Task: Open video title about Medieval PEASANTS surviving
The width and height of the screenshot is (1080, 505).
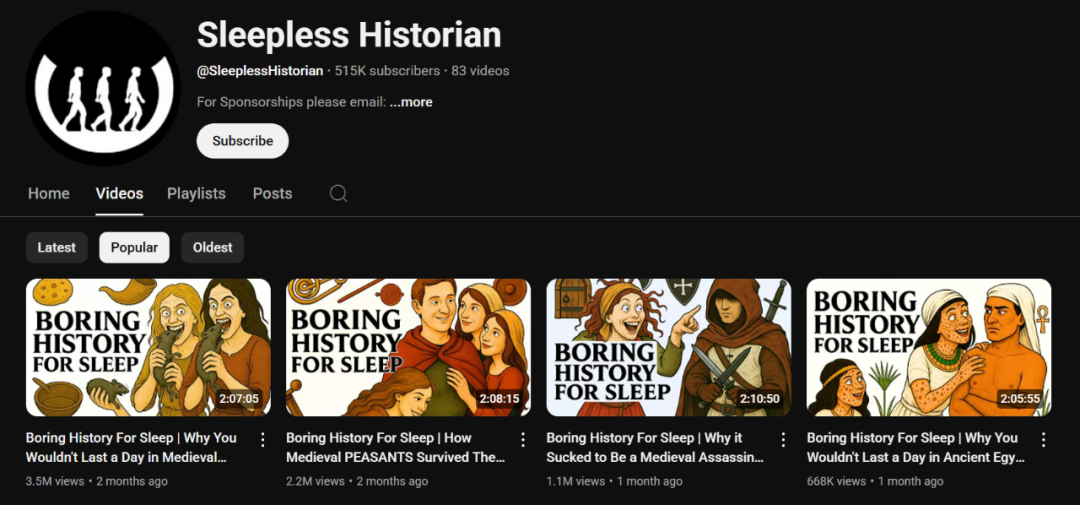Action: tap(395, 447)
